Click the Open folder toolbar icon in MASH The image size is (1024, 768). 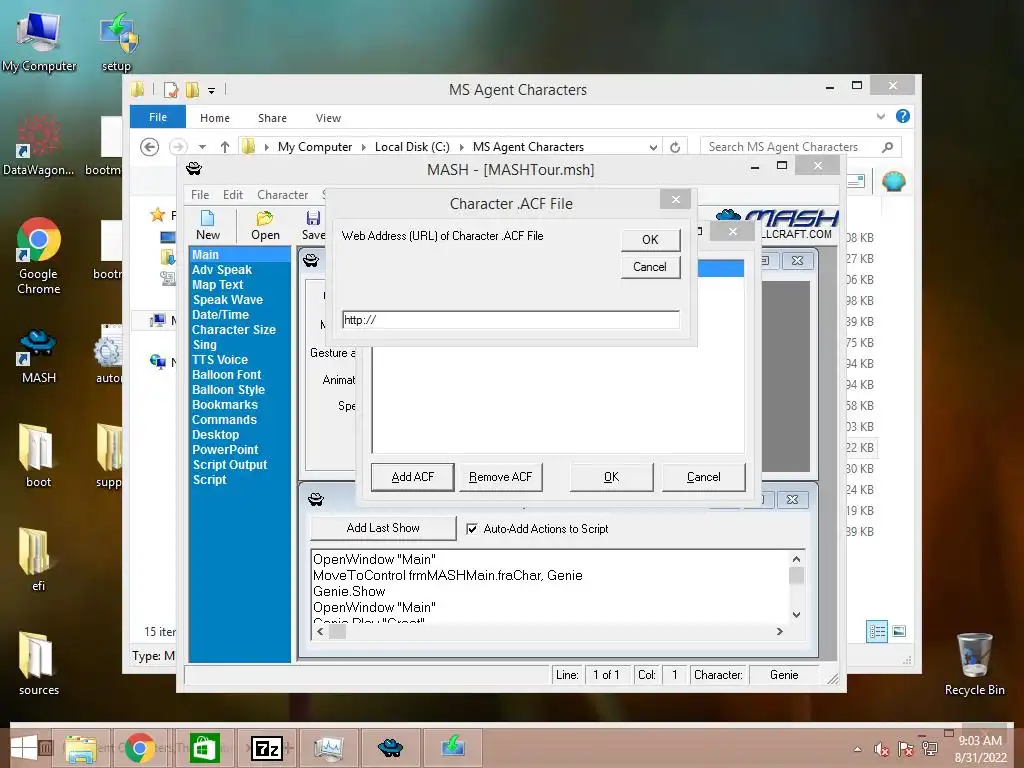pyautogui.click(x=265, y=225)
